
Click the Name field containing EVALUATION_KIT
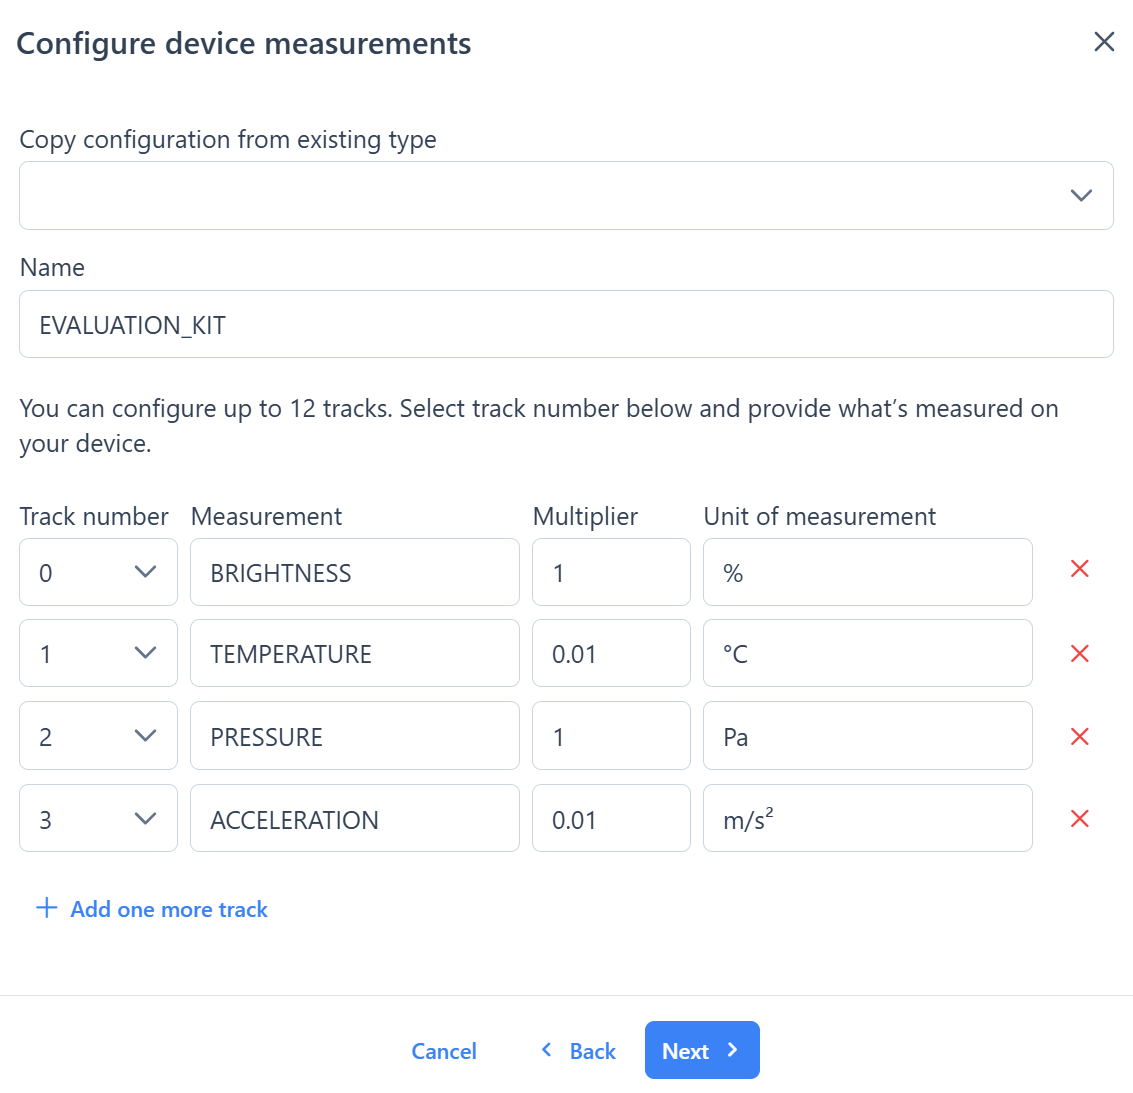click(566, 324)
